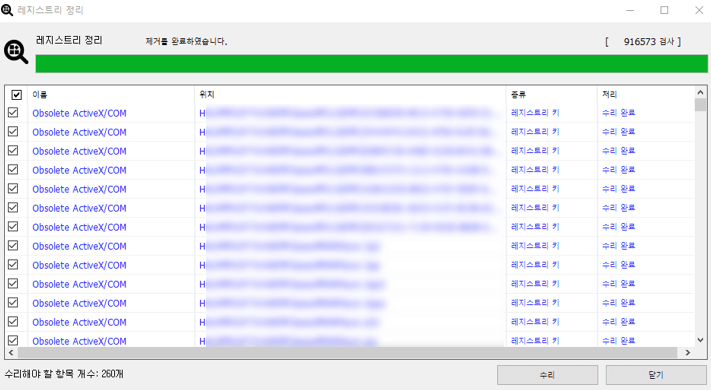Click 수리 완료 in the first row

[618, 112]
